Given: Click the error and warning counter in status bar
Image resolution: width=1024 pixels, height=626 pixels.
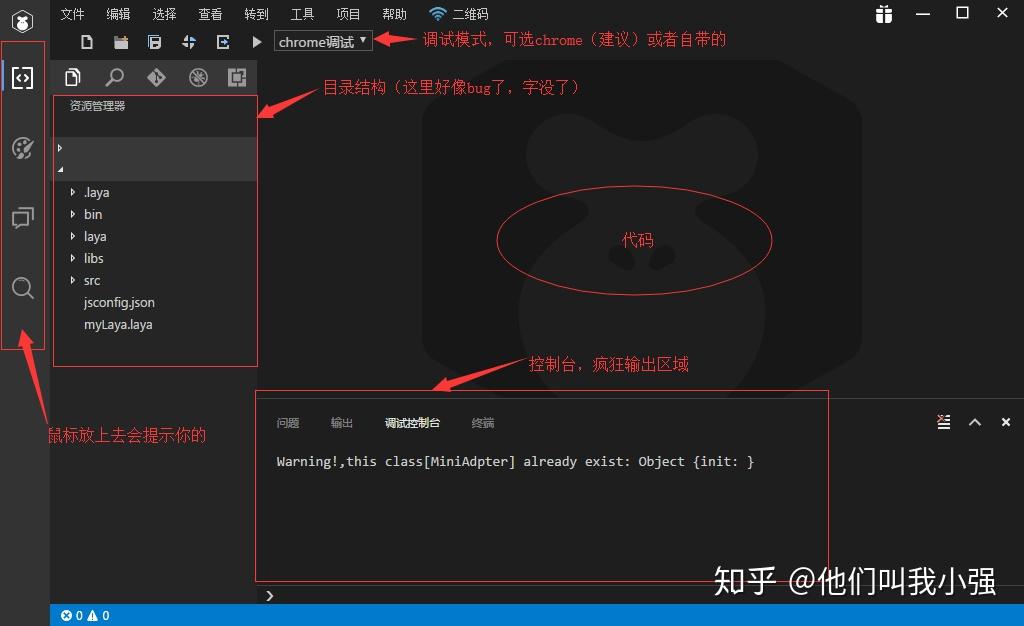Looking at the screenshot, I should point(85,615).
